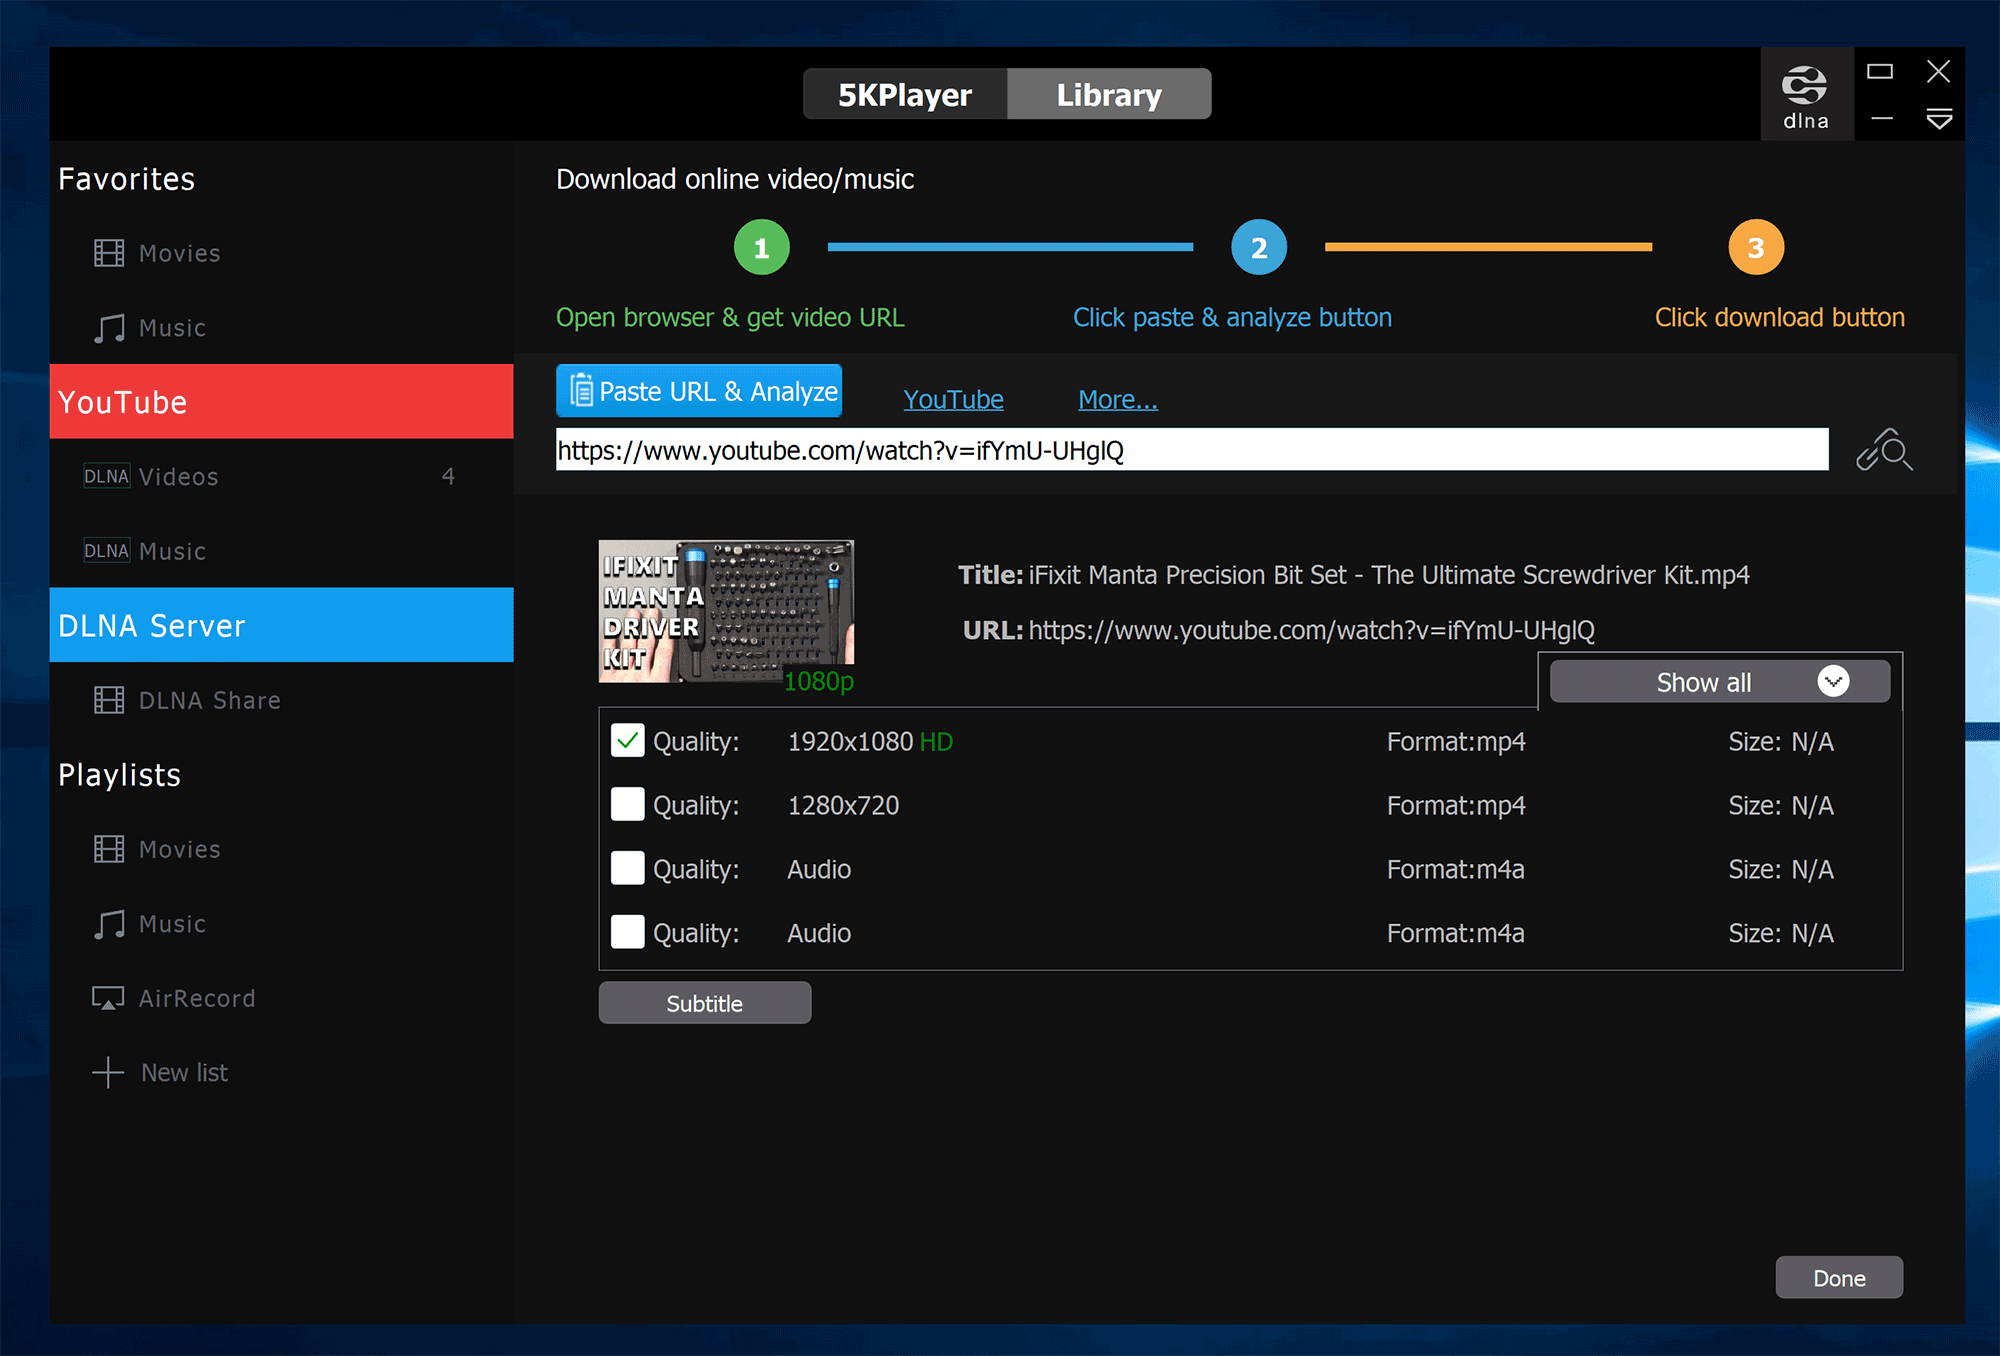Maximize the 5KPlayer window
2000x1356 pixels.
[x=1880, y=71]
